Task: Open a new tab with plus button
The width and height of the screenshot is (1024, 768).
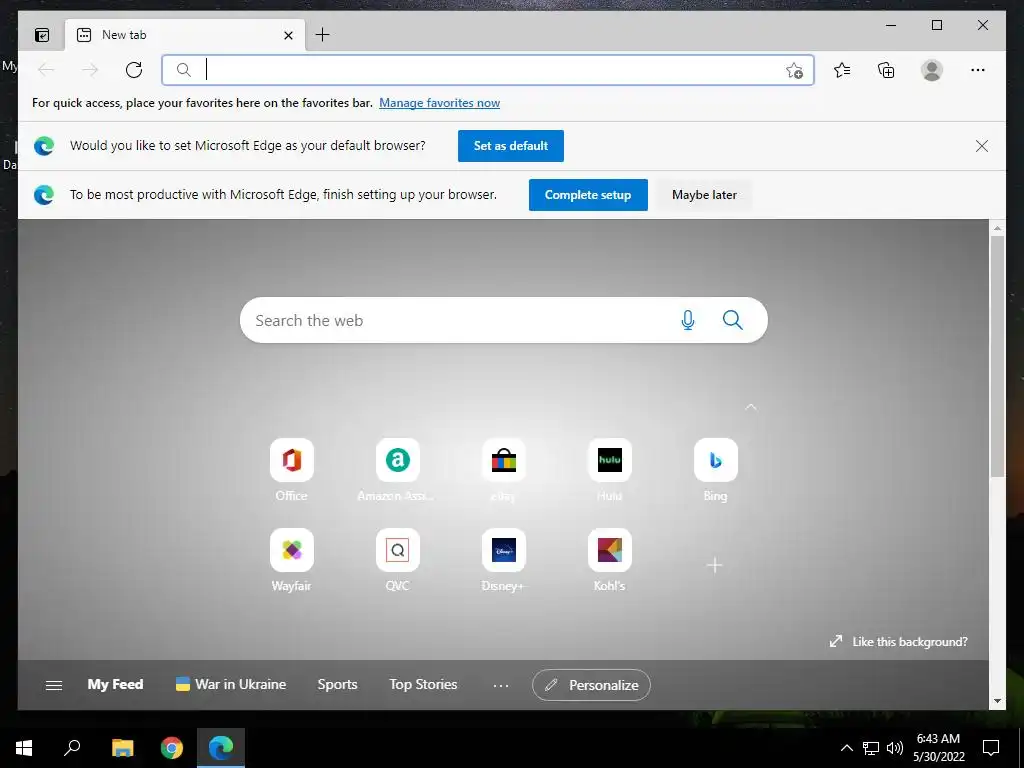Action: point(323,35)
